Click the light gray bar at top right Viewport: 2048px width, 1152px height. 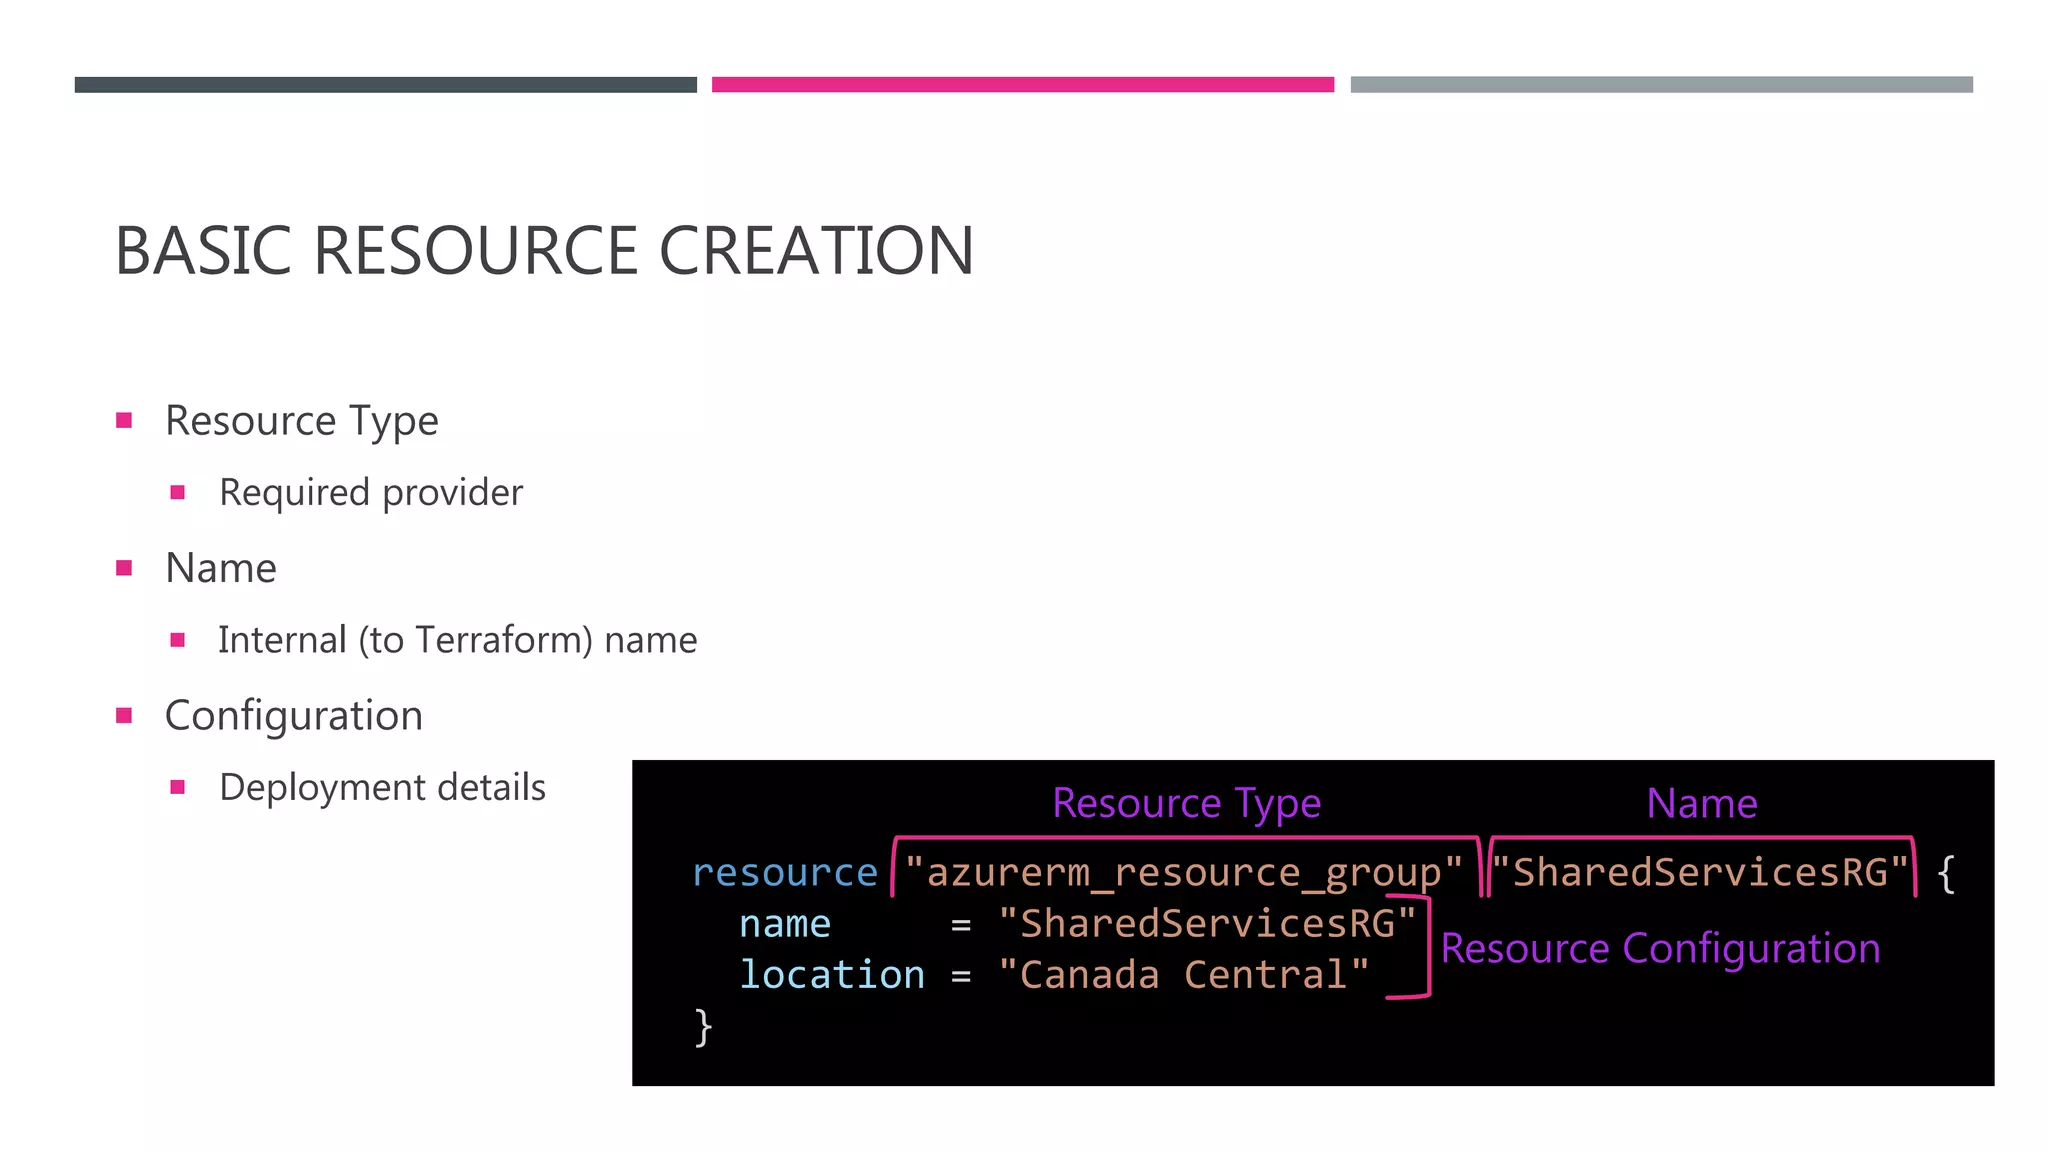(x=1661, y=85)
